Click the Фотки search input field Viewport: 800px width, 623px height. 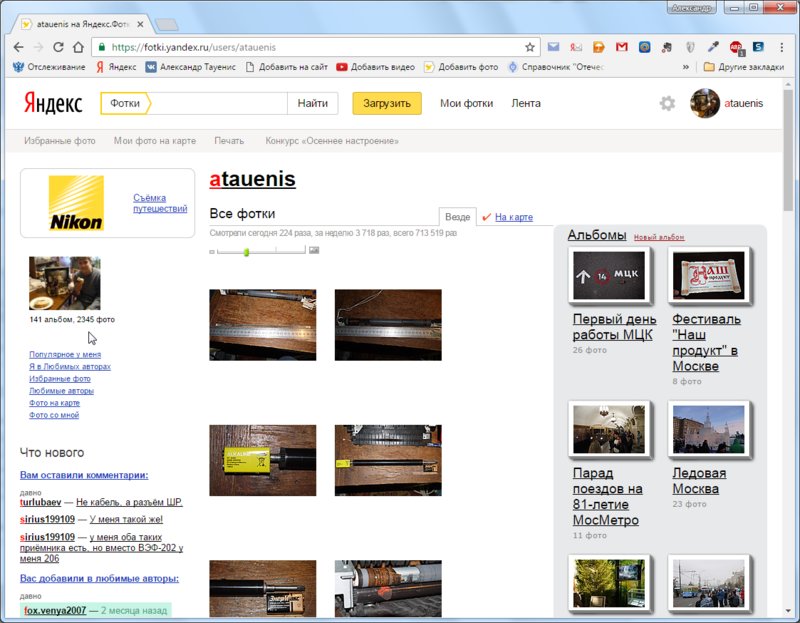[218, 104]
